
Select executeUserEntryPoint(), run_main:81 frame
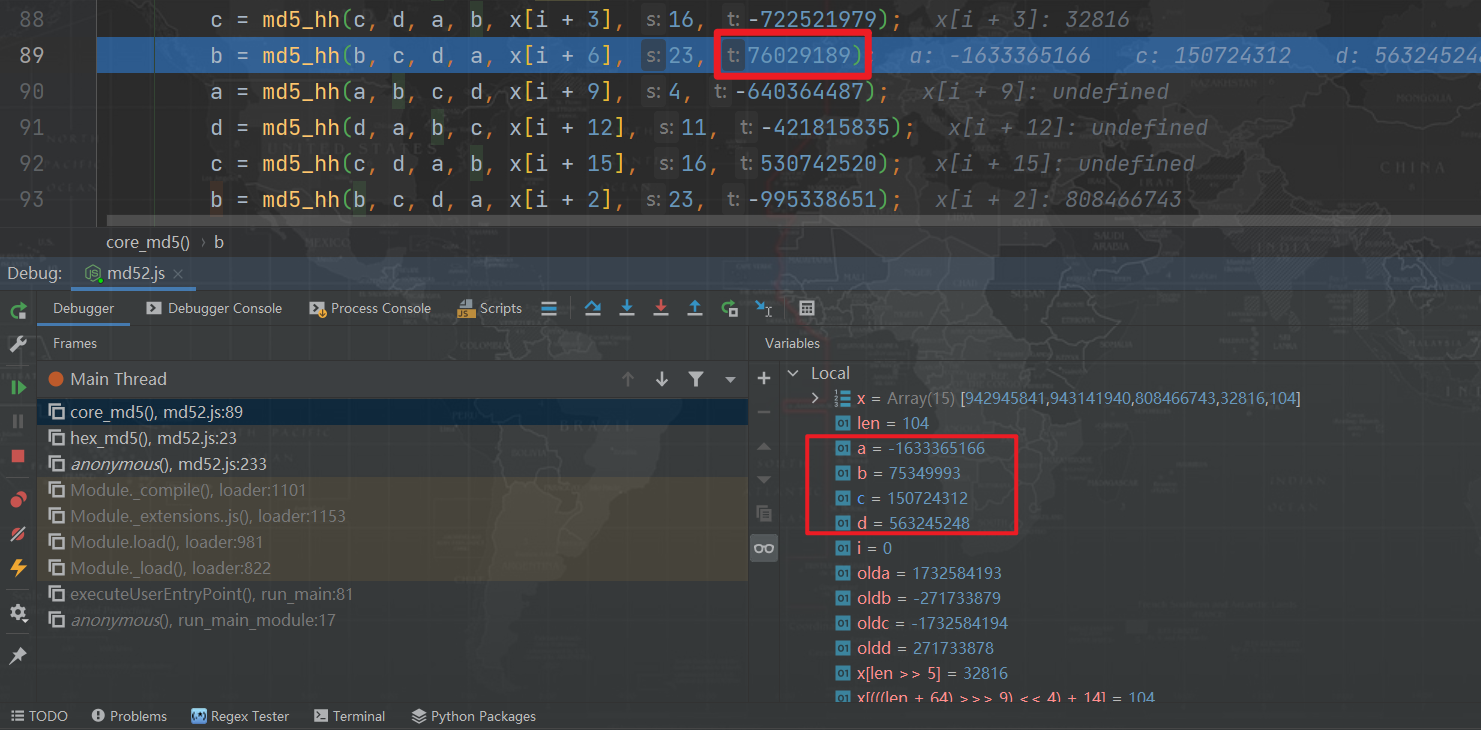pos(393,594)
